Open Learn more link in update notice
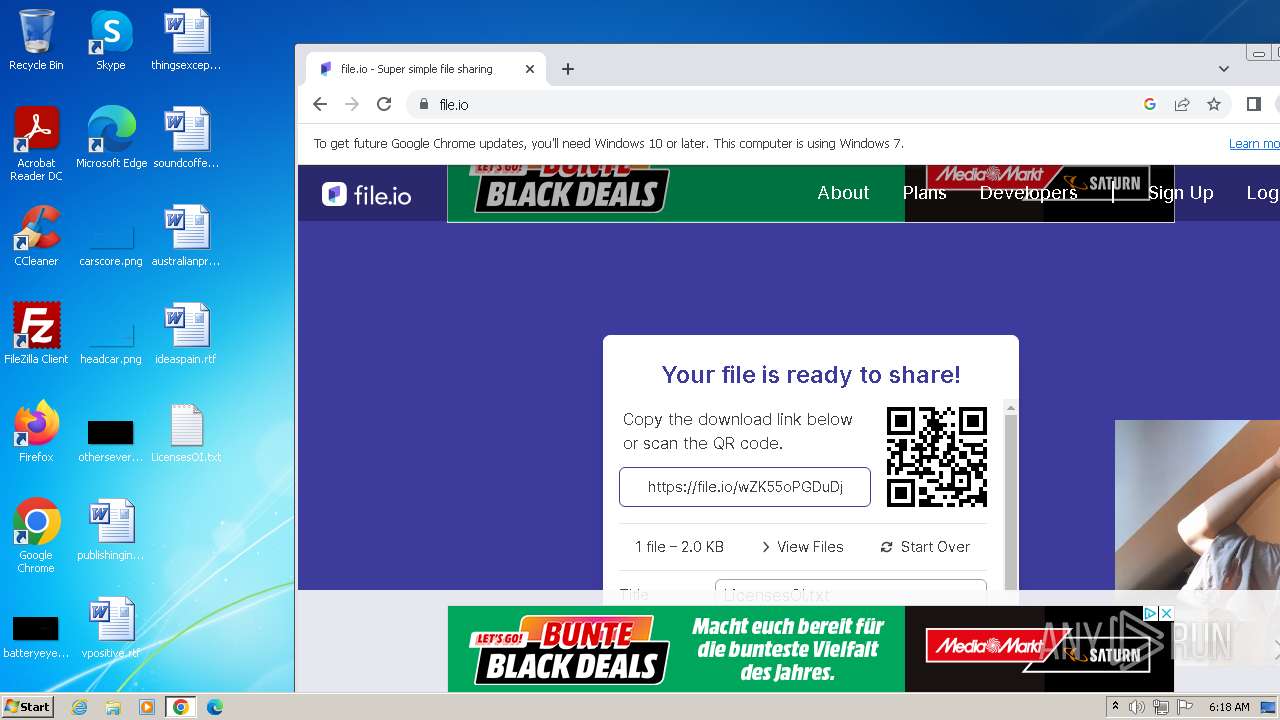Image resolution: width=1280 pixels, height=720 pixels. (x=1254, y=144)
